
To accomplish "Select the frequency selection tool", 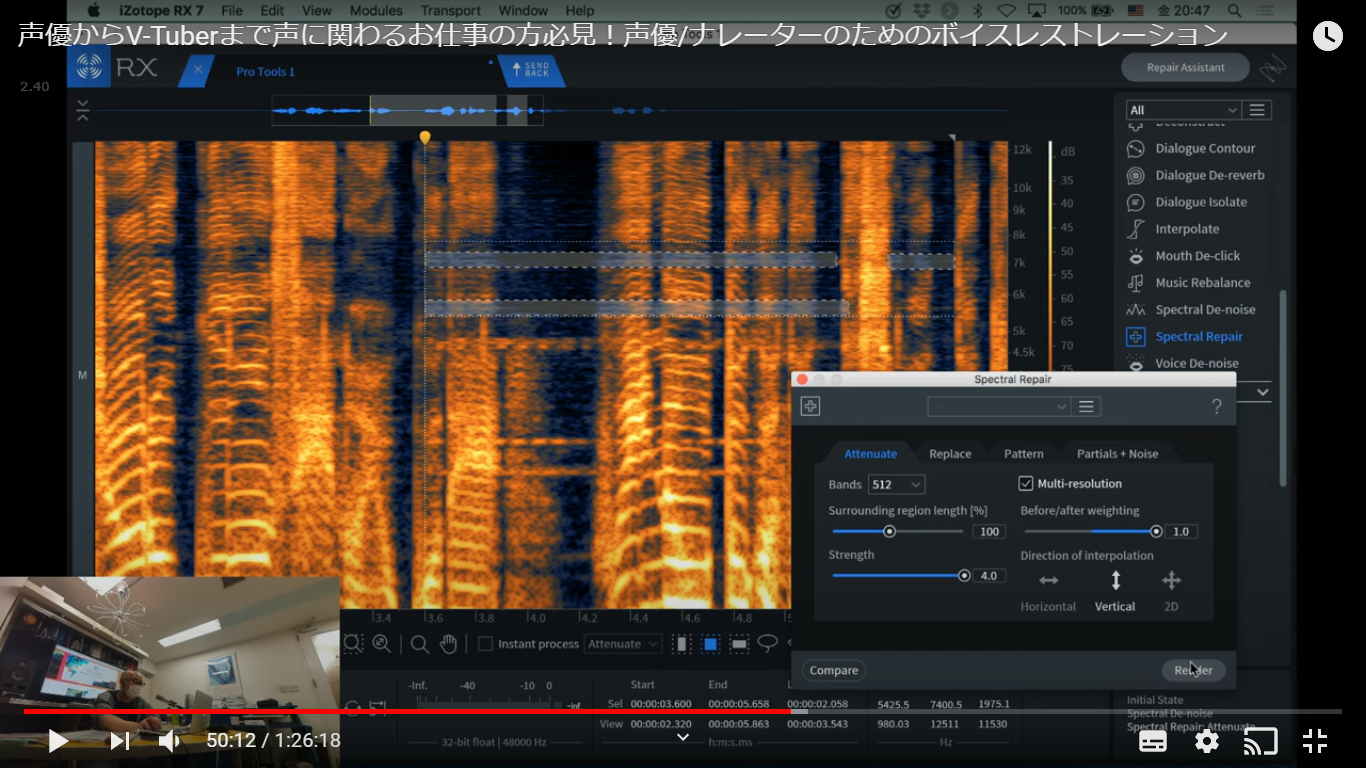I will [x=740, y=644].
